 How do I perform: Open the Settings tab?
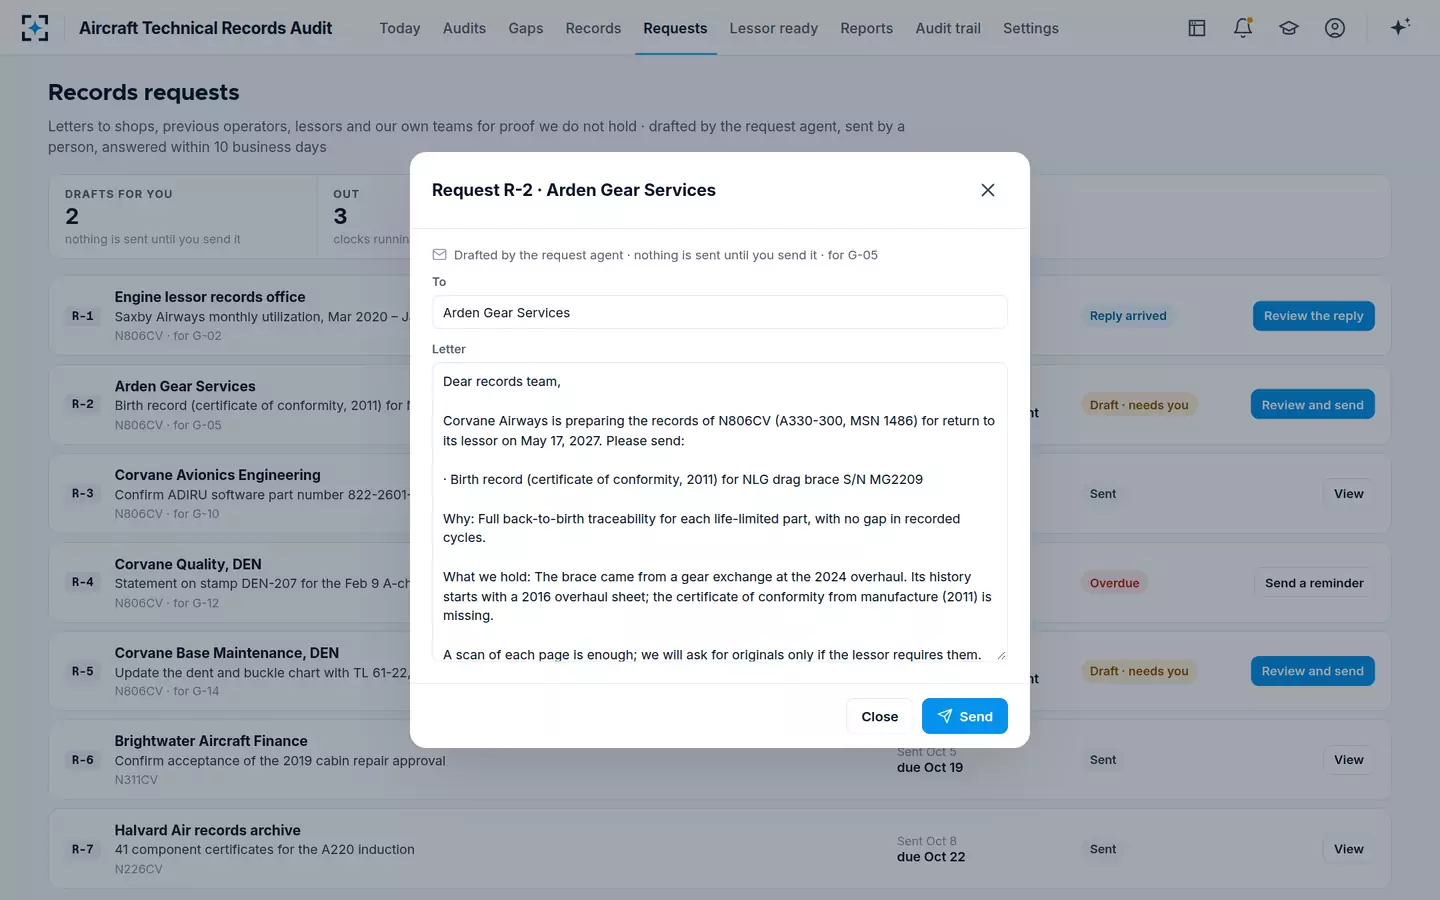(1031, 28)
